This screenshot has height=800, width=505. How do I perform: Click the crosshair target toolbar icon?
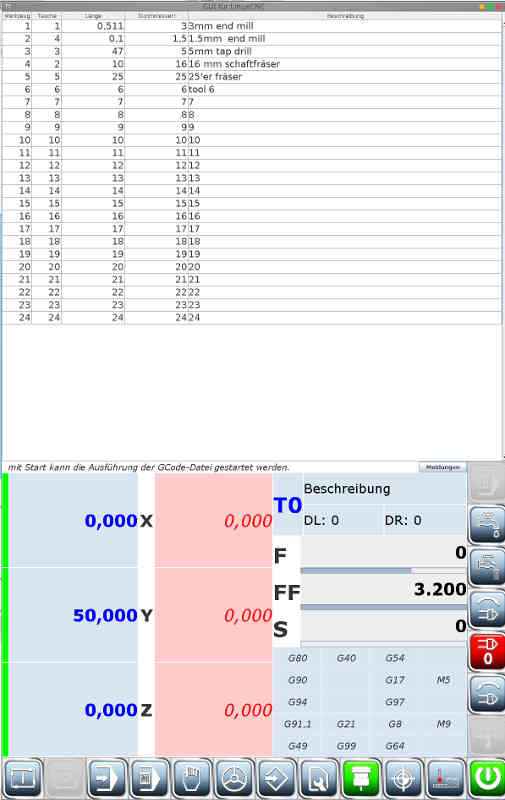[x=403, y=778]
